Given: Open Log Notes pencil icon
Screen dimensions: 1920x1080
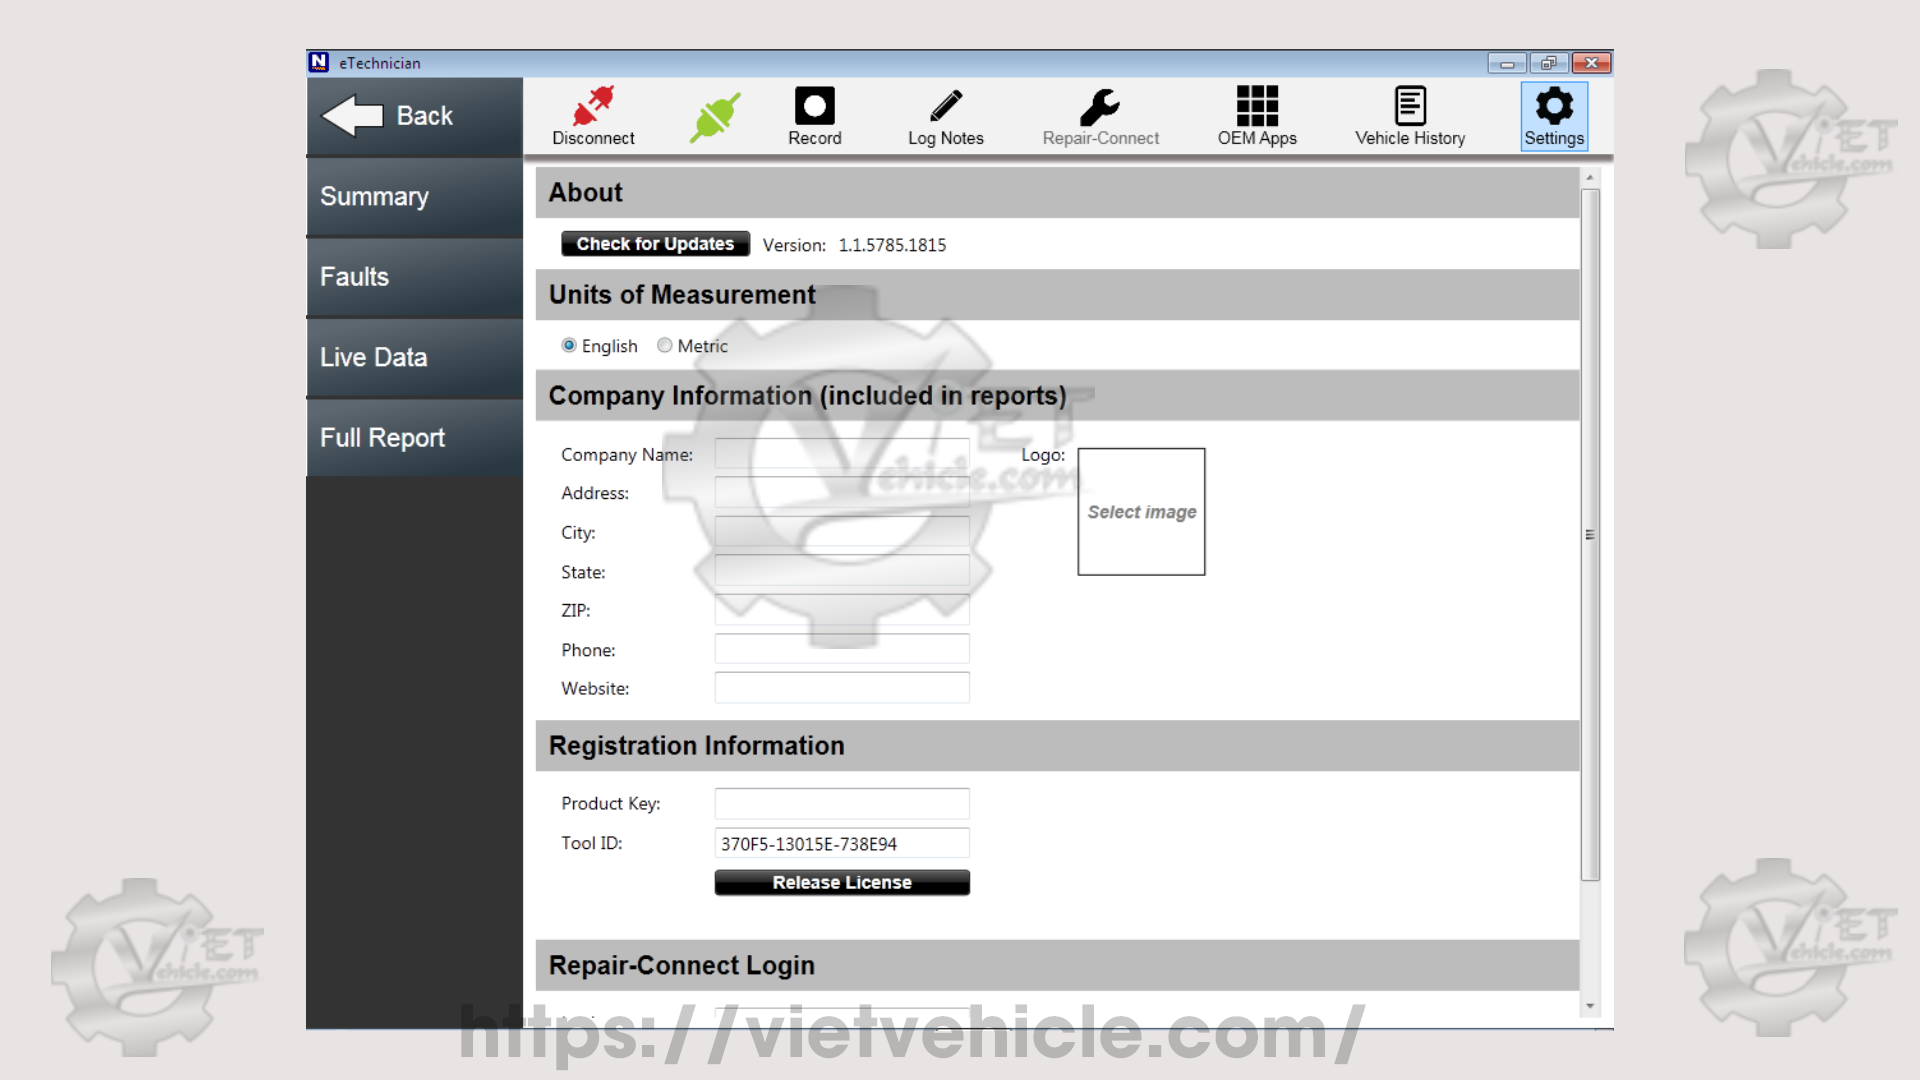Looking at the screenshot, I should tap(945, 107).
